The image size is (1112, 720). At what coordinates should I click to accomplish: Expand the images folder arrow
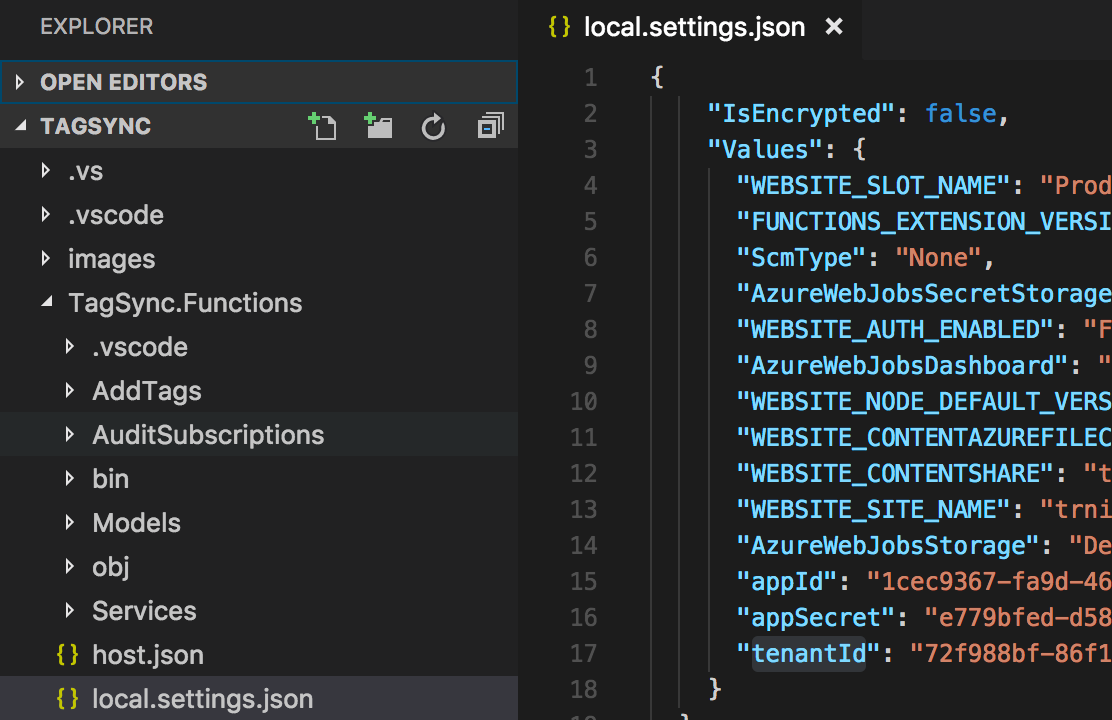pos(45,258)
